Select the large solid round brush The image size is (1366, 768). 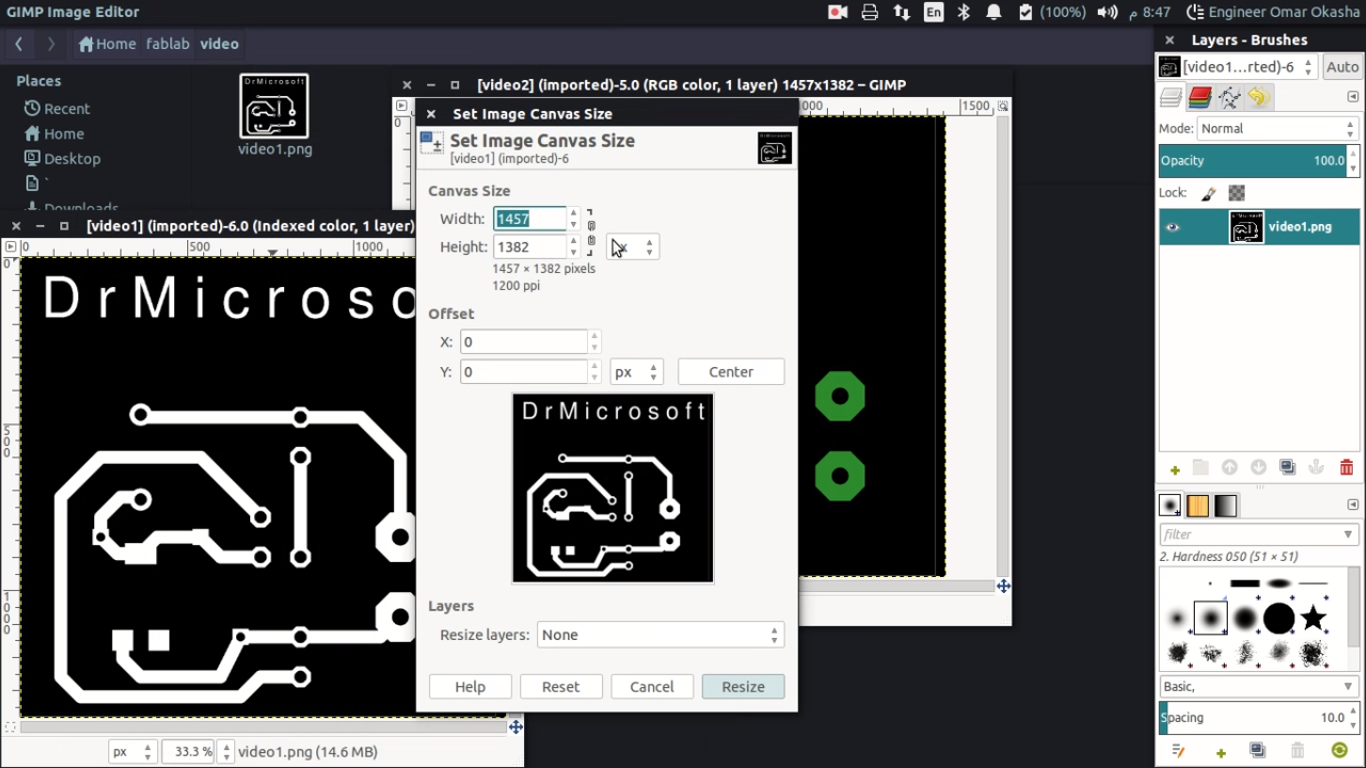click(1279, 619)
